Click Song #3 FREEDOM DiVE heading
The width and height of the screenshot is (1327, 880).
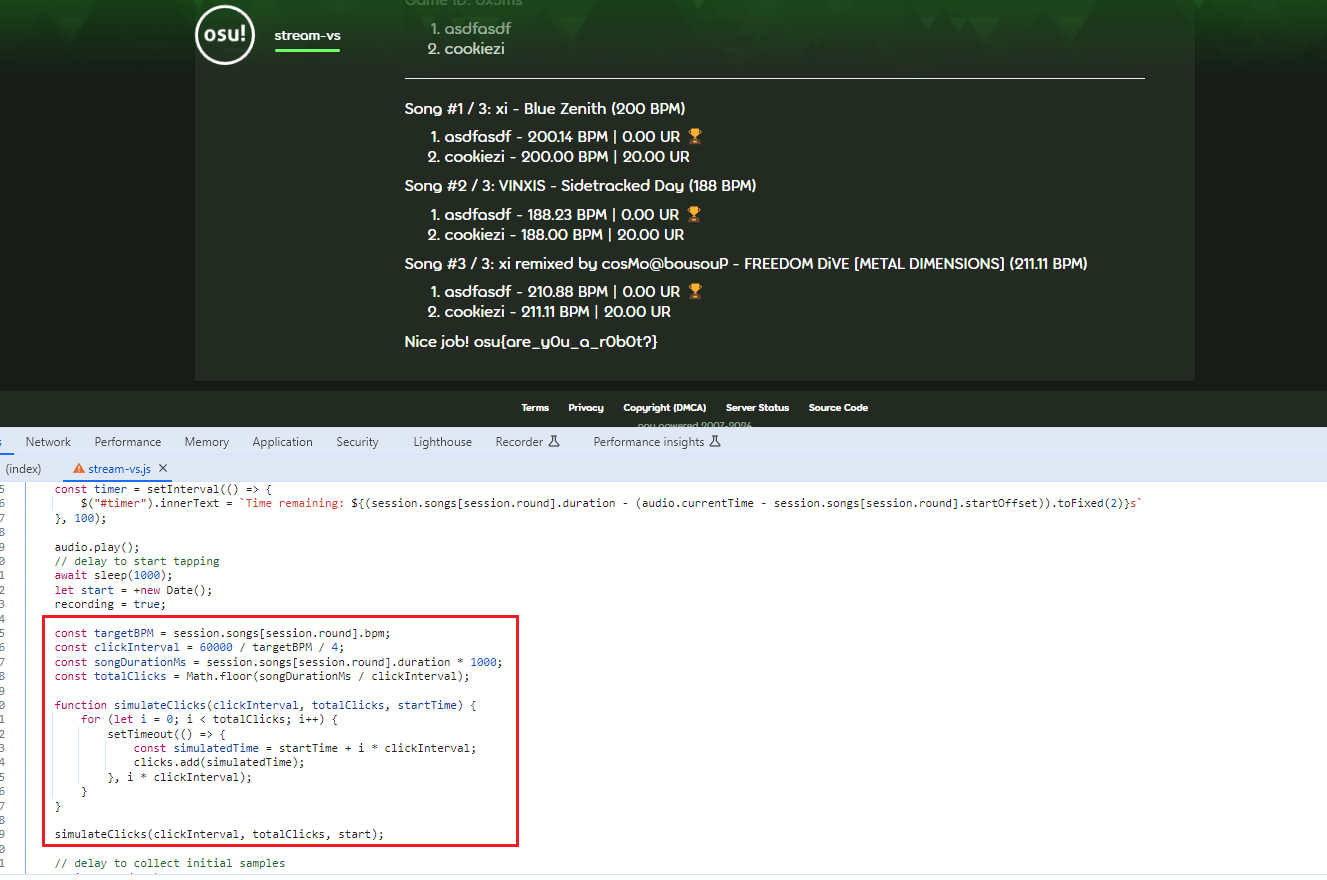click(746, 264)
